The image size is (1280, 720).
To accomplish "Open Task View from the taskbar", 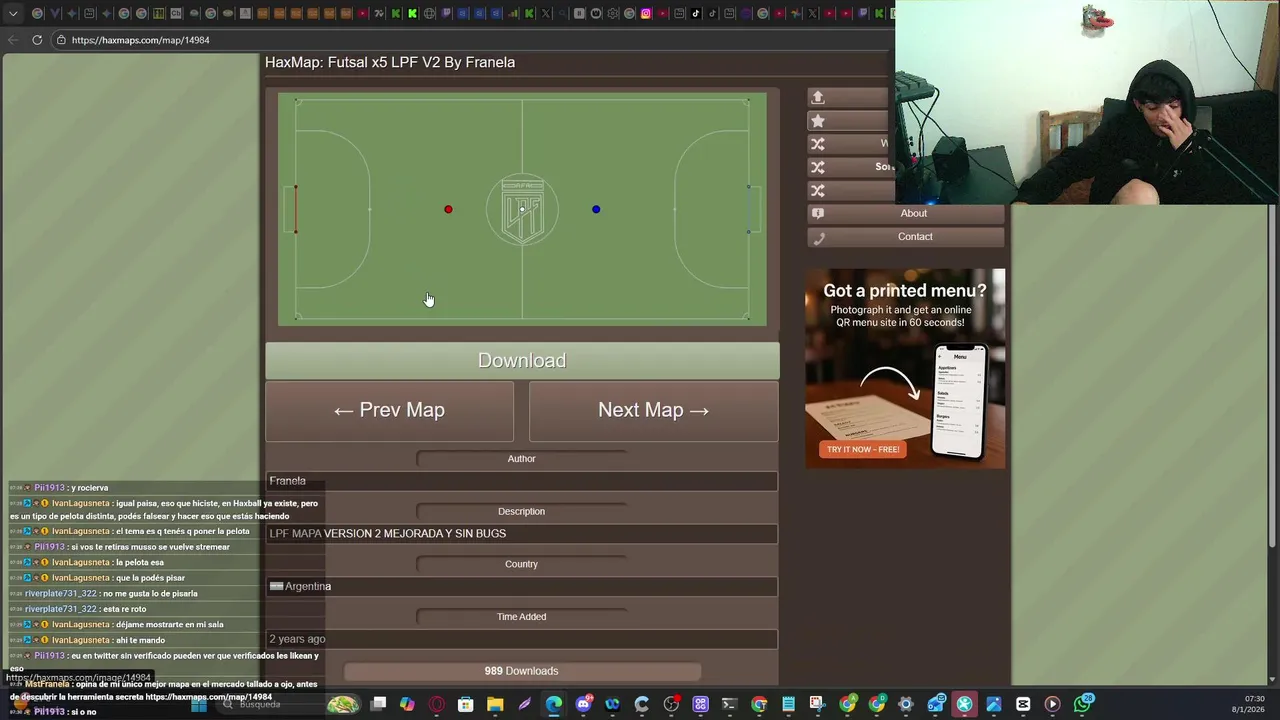I will coord(378,705).
